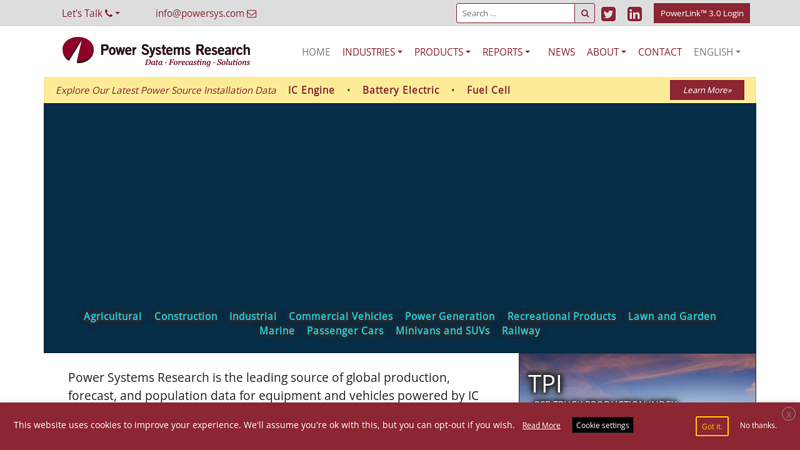Accept cookies with Got it
Screen dimensions: 800x450
click(x=712, y=426)
